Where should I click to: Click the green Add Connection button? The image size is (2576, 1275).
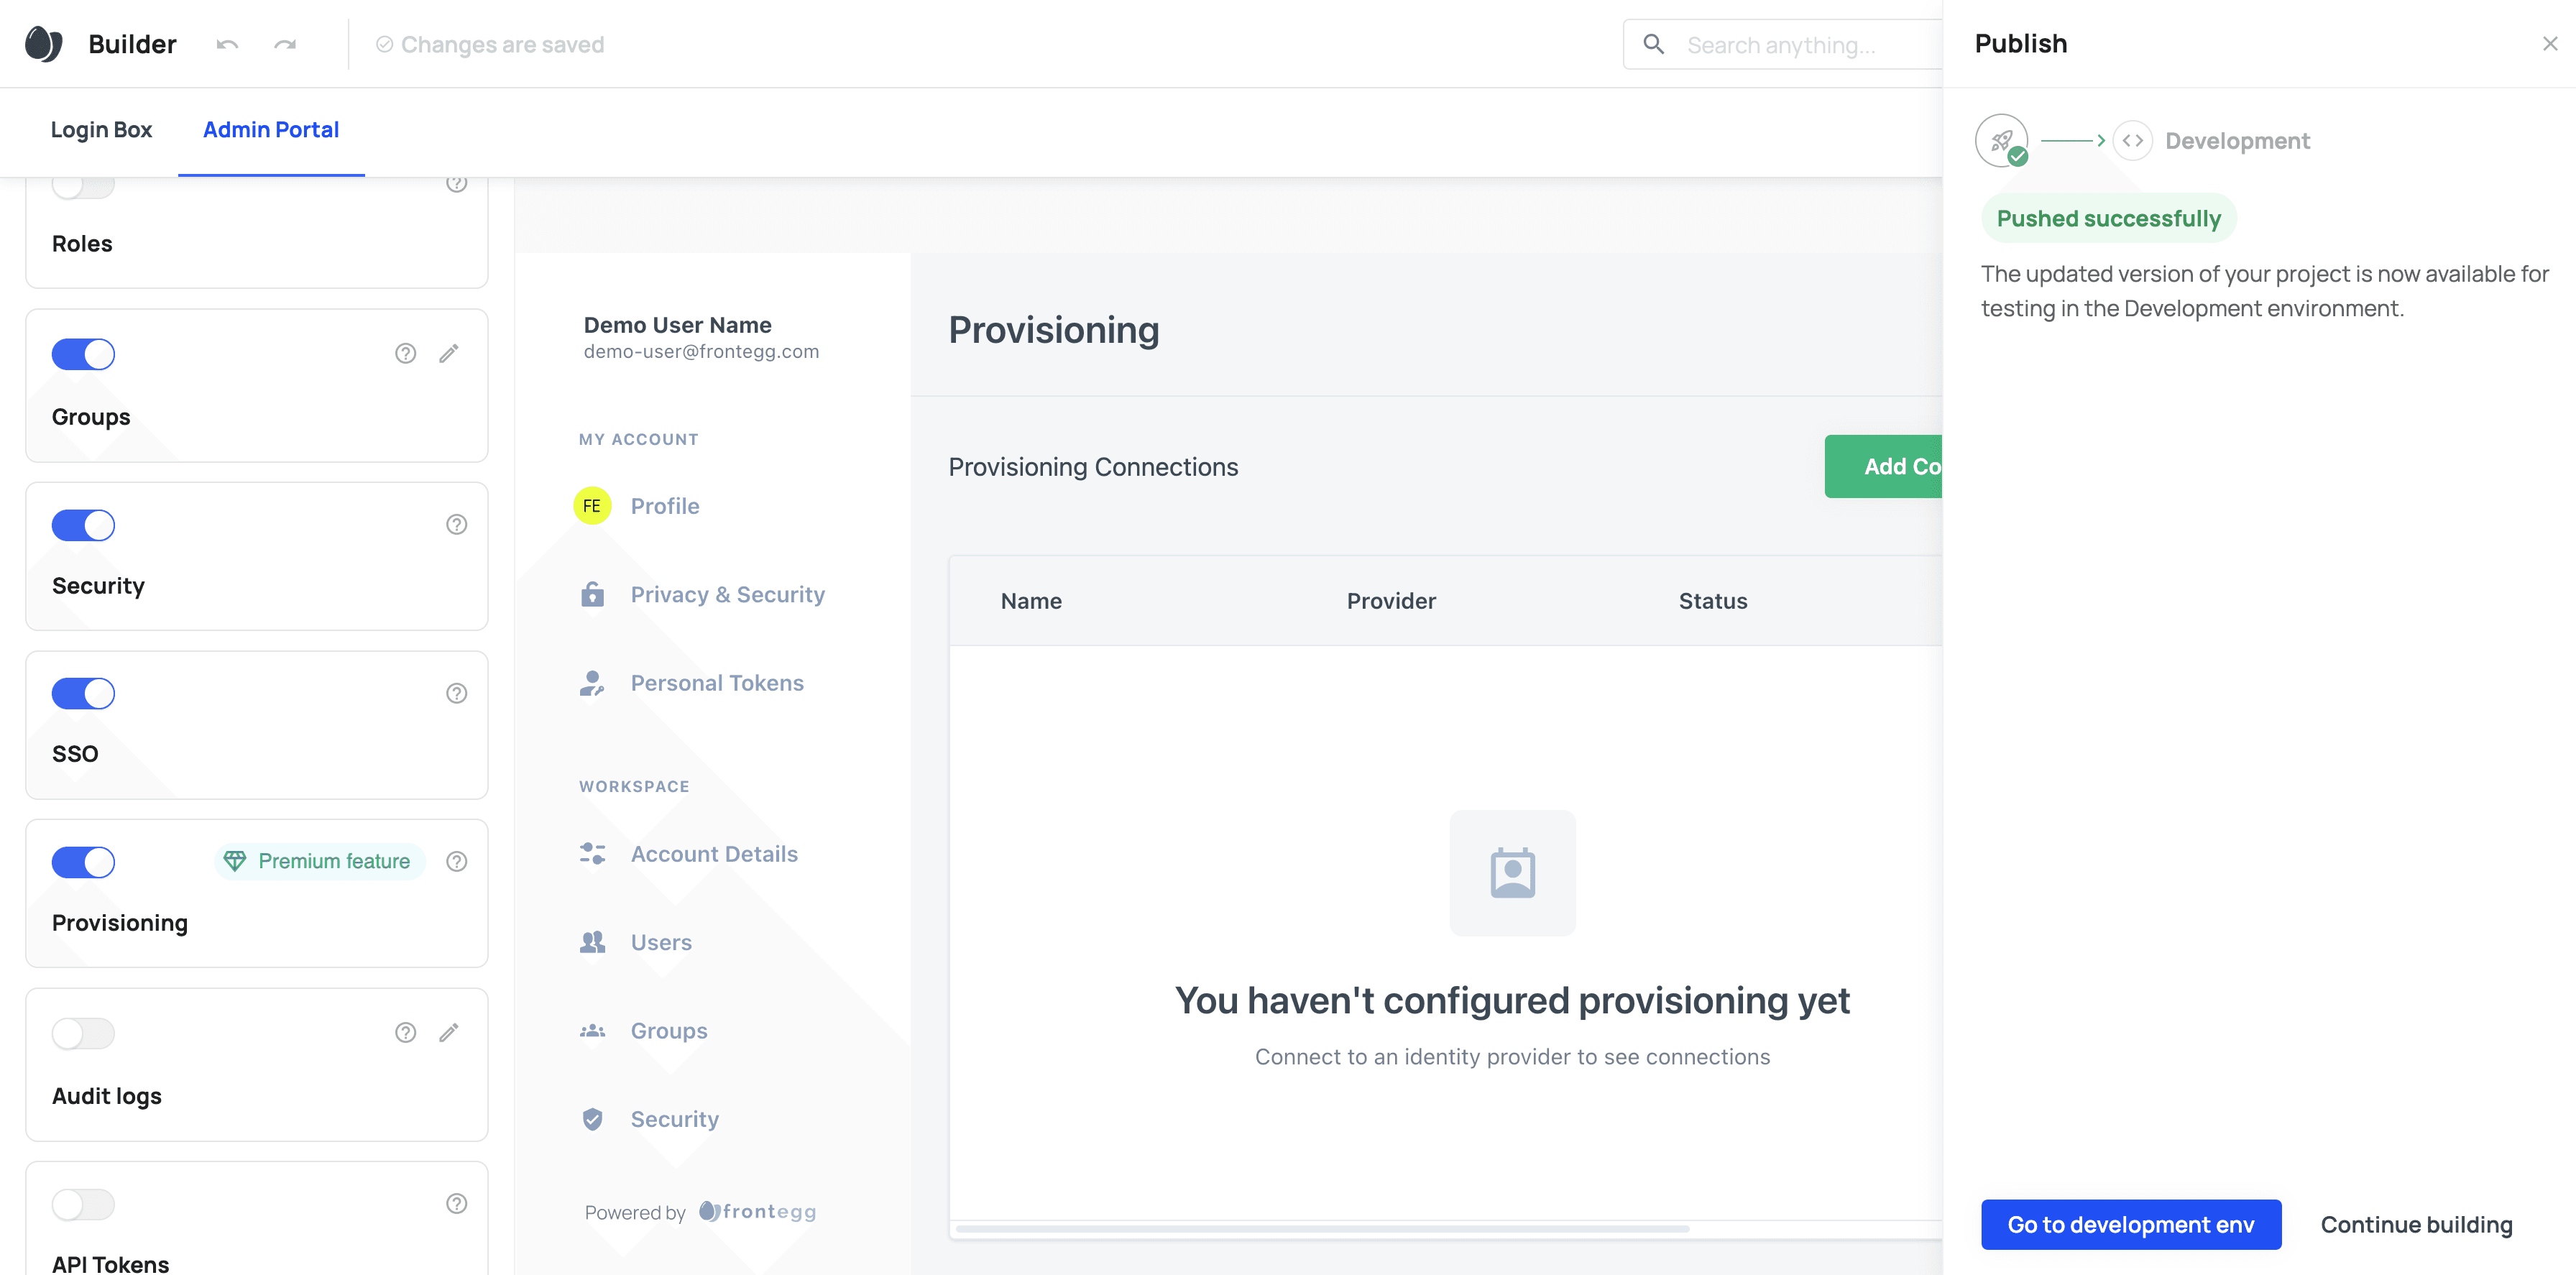pyautogui.click(x=1883, y=466)
